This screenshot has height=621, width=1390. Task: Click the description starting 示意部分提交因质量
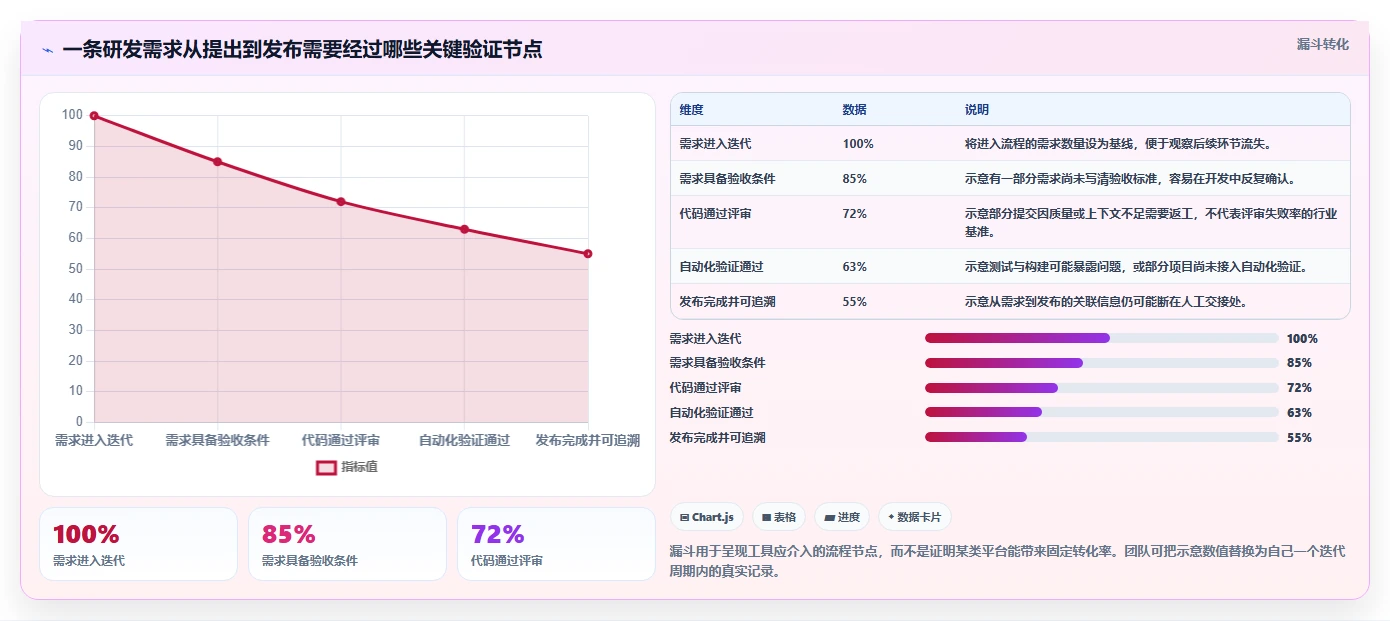pos(1151,223)
